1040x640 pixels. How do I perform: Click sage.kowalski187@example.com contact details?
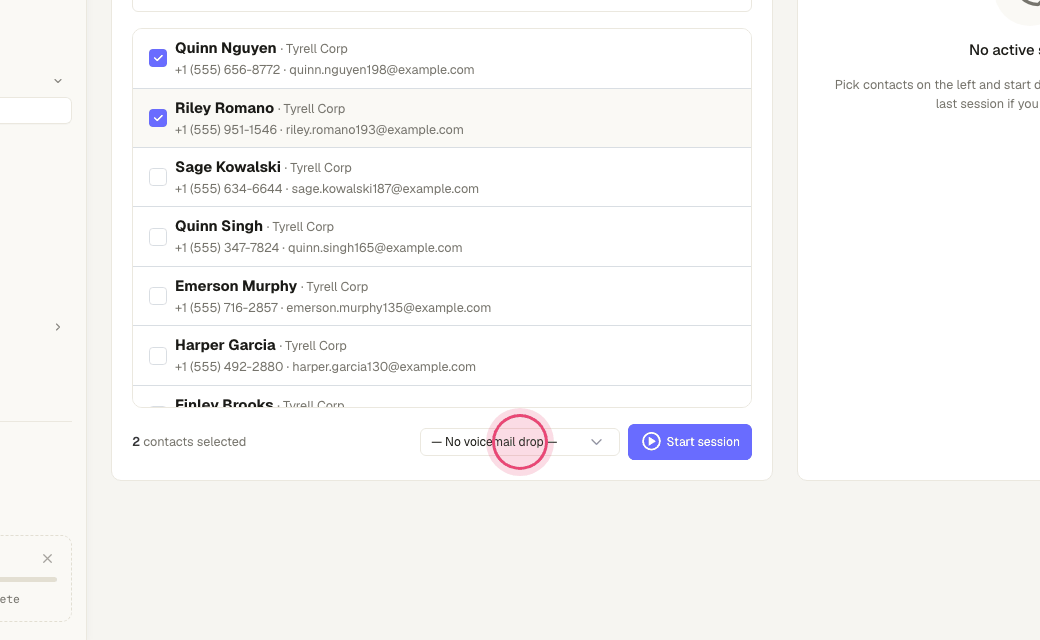(385, 188)
